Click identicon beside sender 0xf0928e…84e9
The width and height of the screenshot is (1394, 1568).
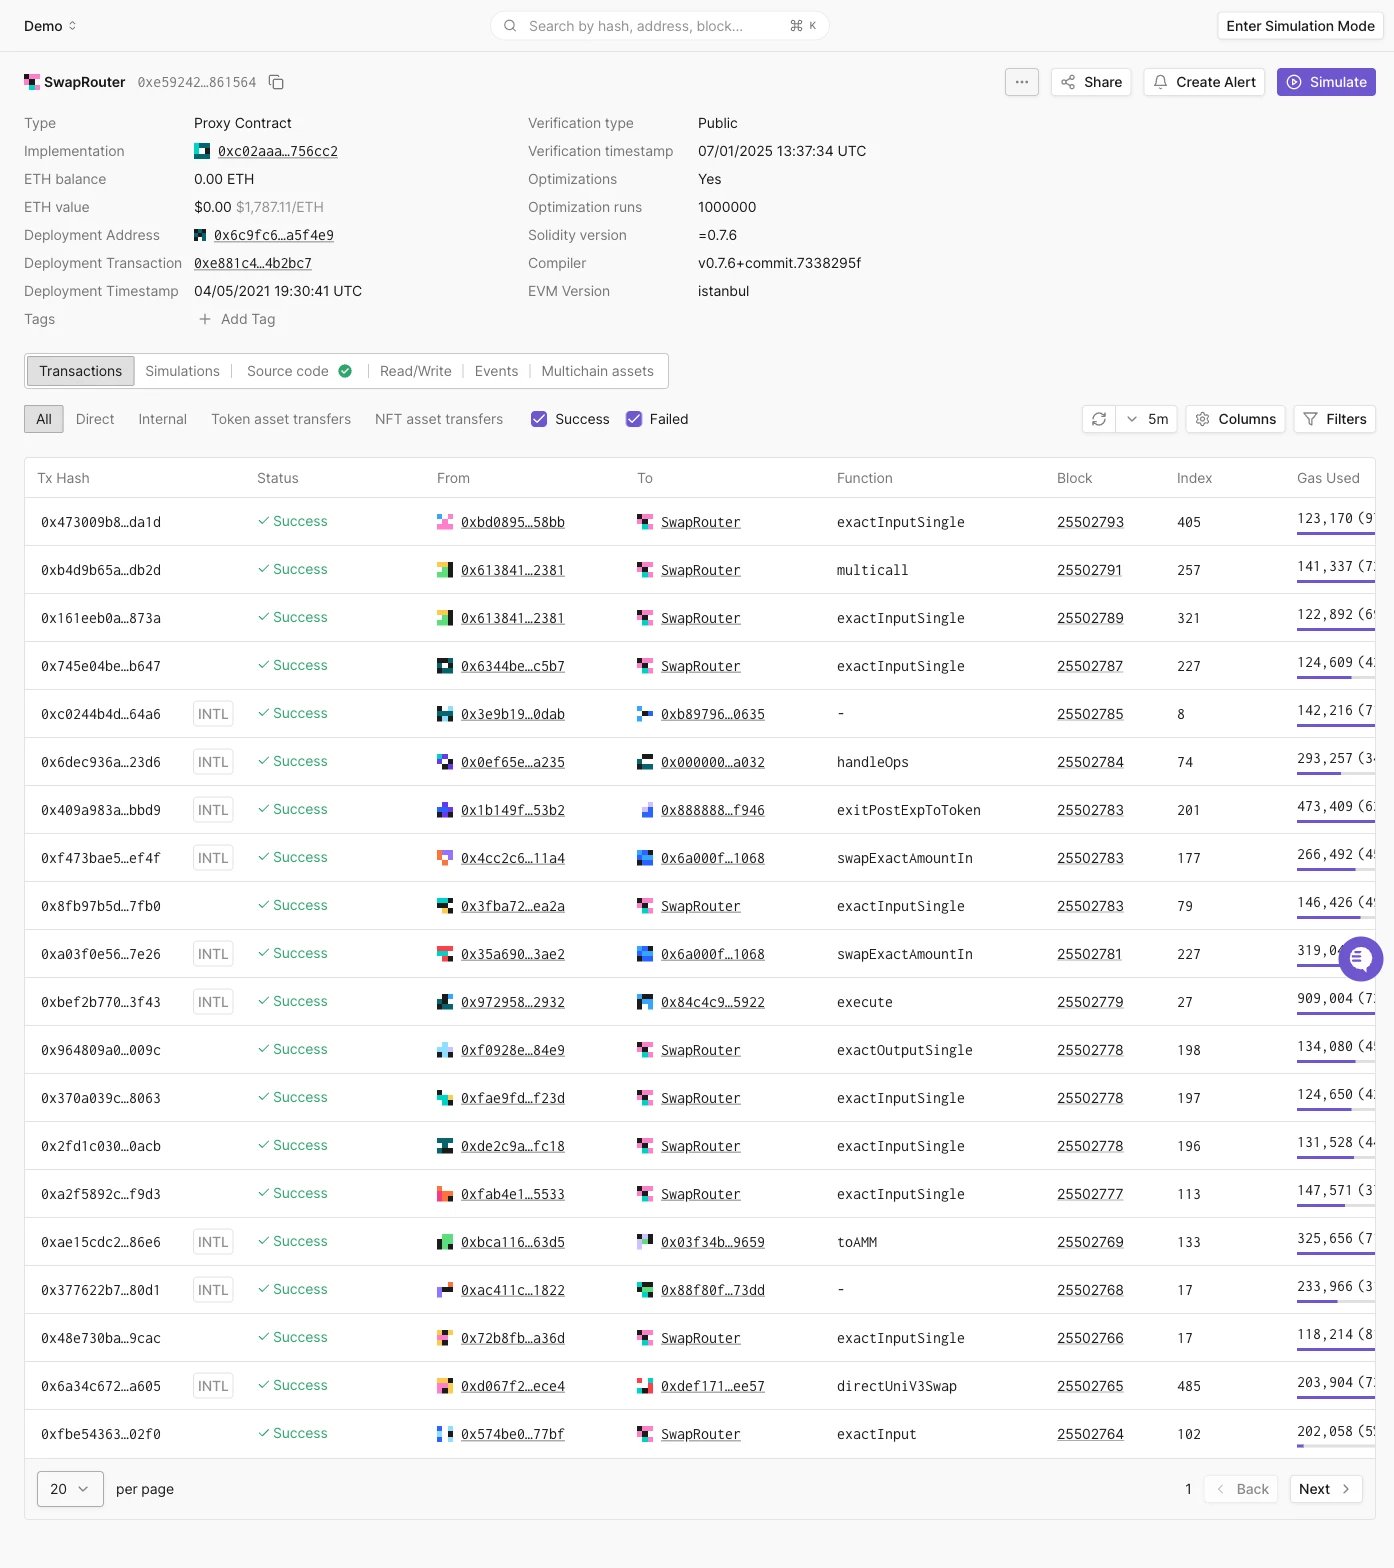[x=445, y=1050]
